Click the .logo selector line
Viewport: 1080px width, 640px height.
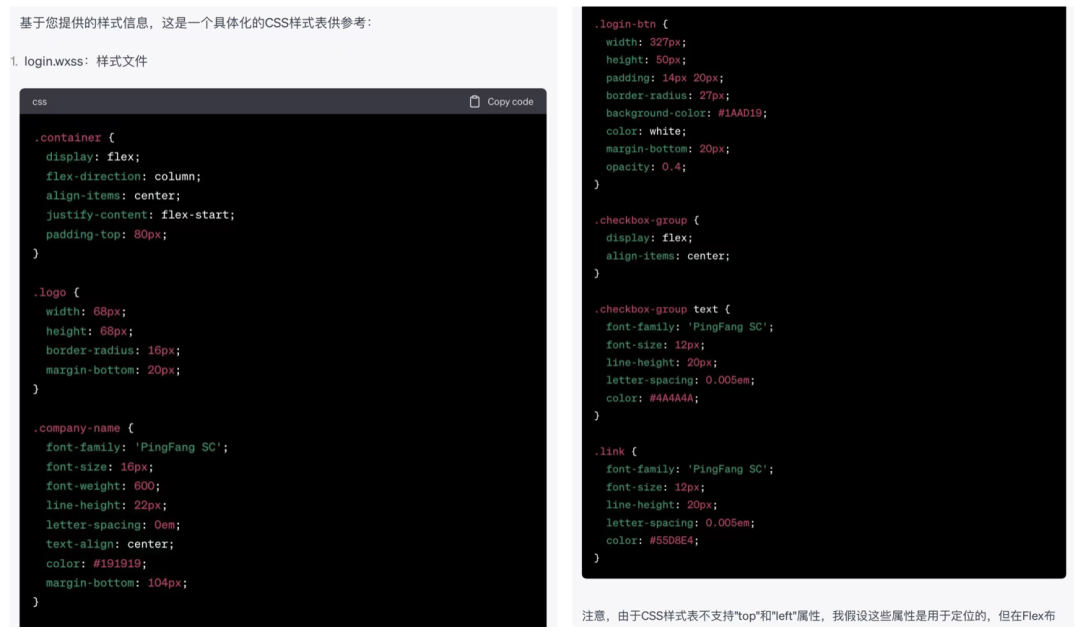[56, 293]
